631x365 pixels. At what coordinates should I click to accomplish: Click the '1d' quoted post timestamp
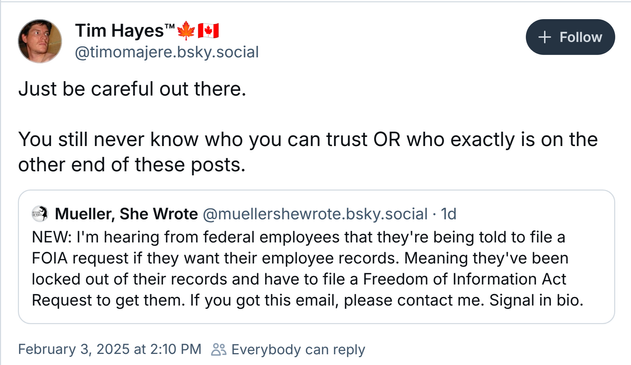pyautogui.click(x=449, y=214)
